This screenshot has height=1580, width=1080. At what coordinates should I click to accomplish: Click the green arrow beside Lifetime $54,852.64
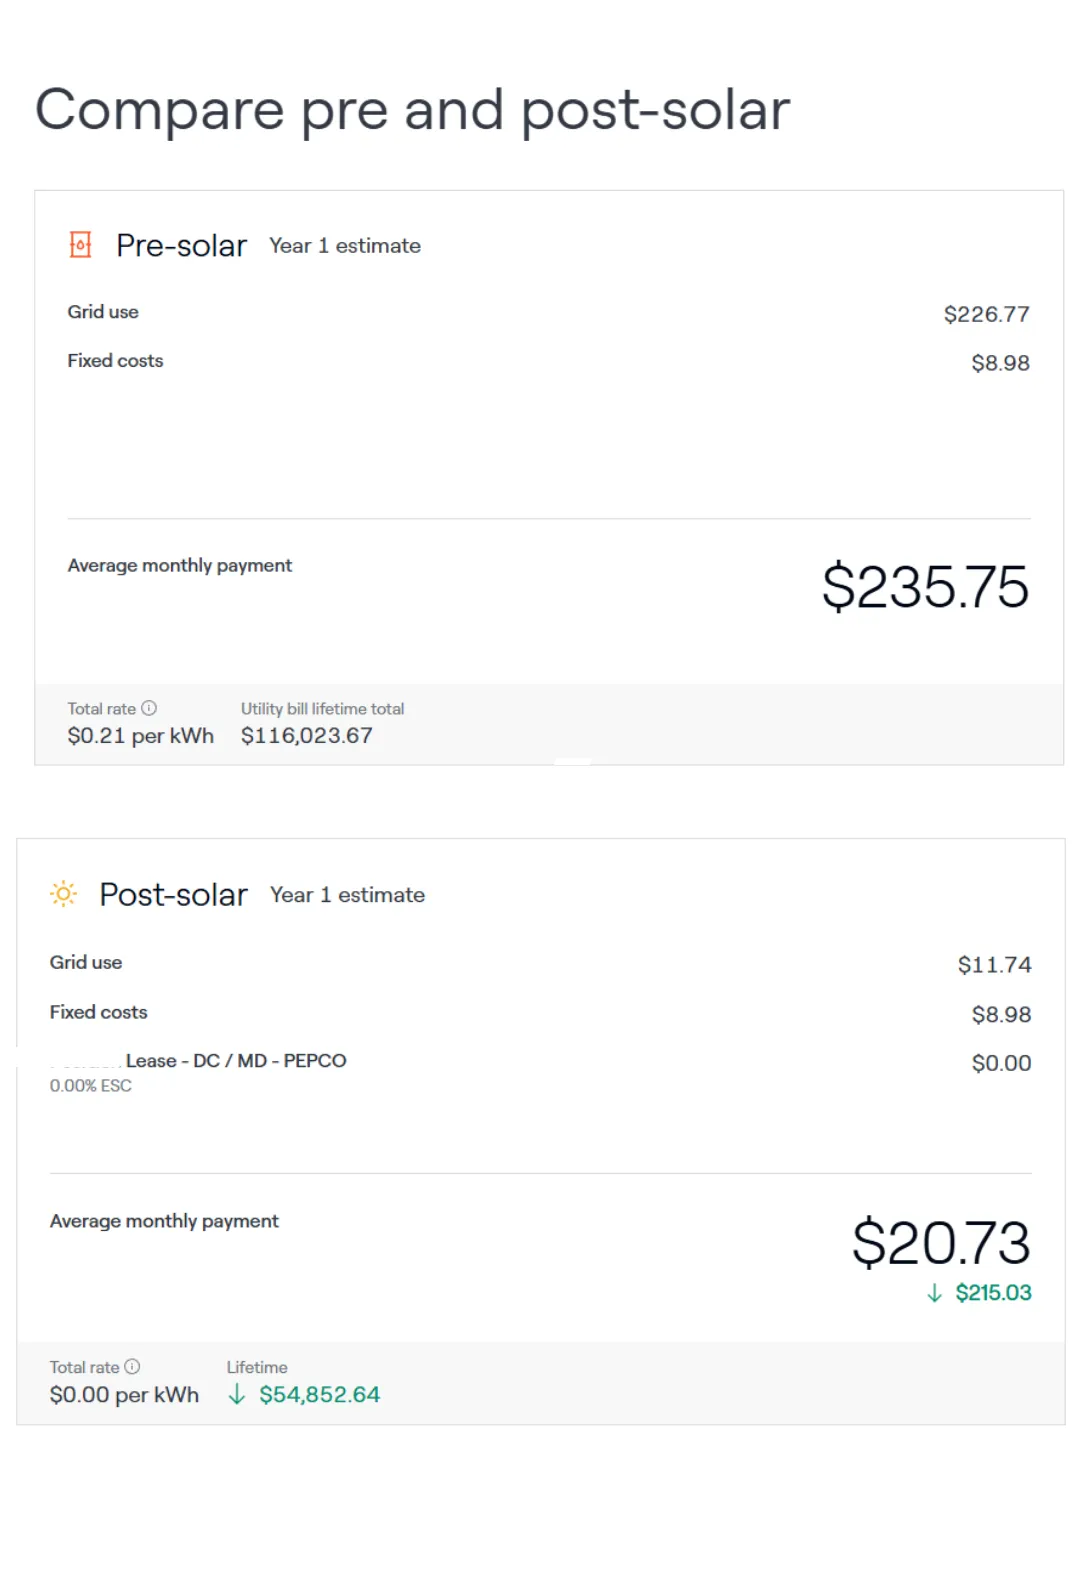pos(237,1394)
